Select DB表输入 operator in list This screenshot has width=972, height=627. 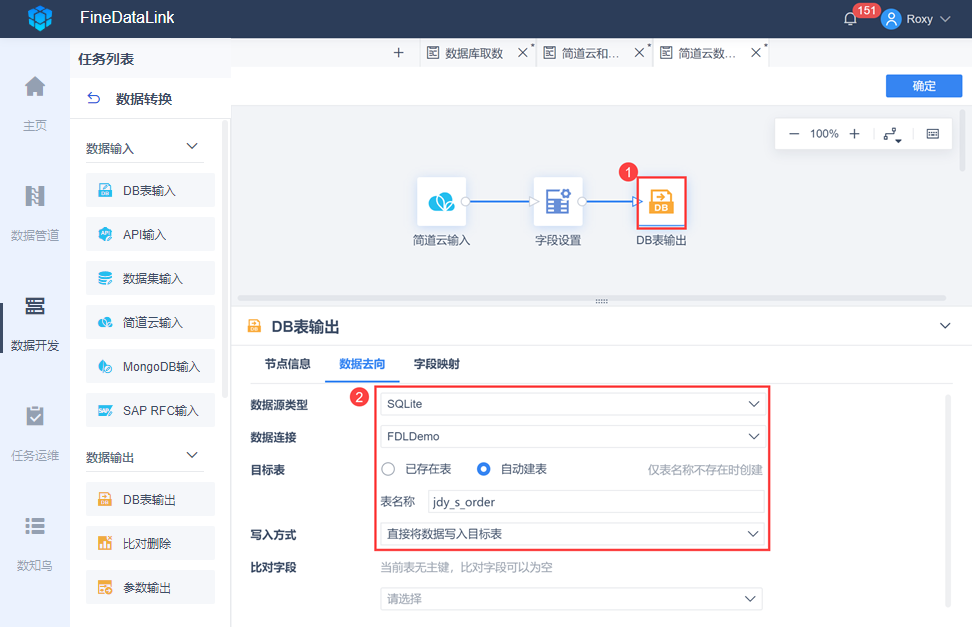click(150, 190)
